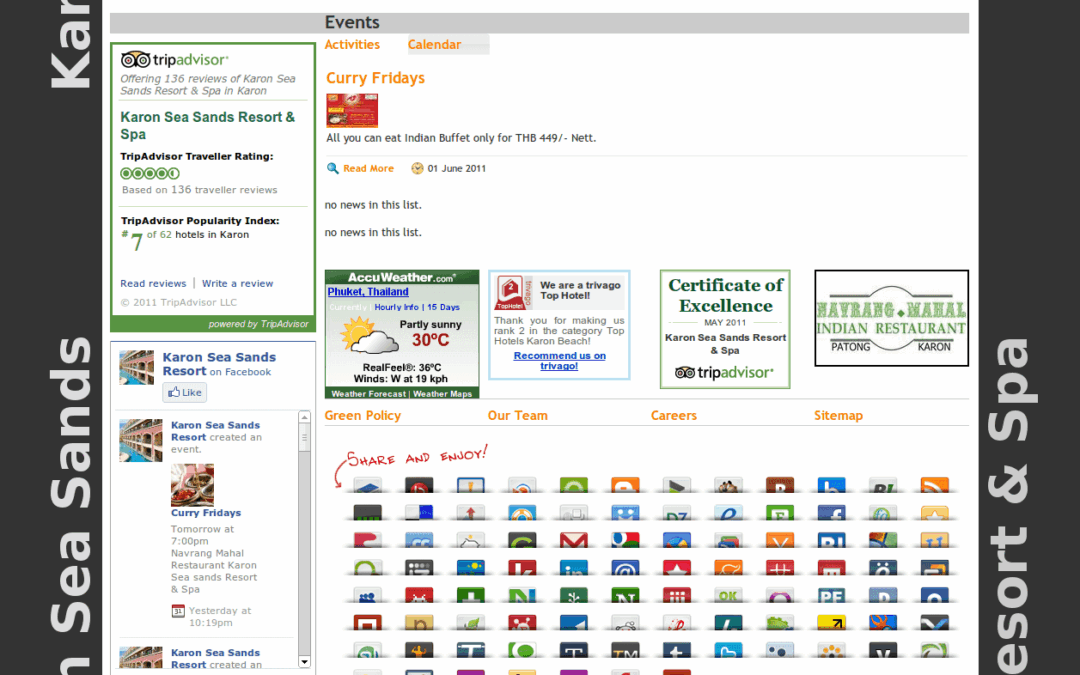The image size is (1080, 675).
Task: Open Weather Maps in AccuWeather footer
Action: coord(442,394)
